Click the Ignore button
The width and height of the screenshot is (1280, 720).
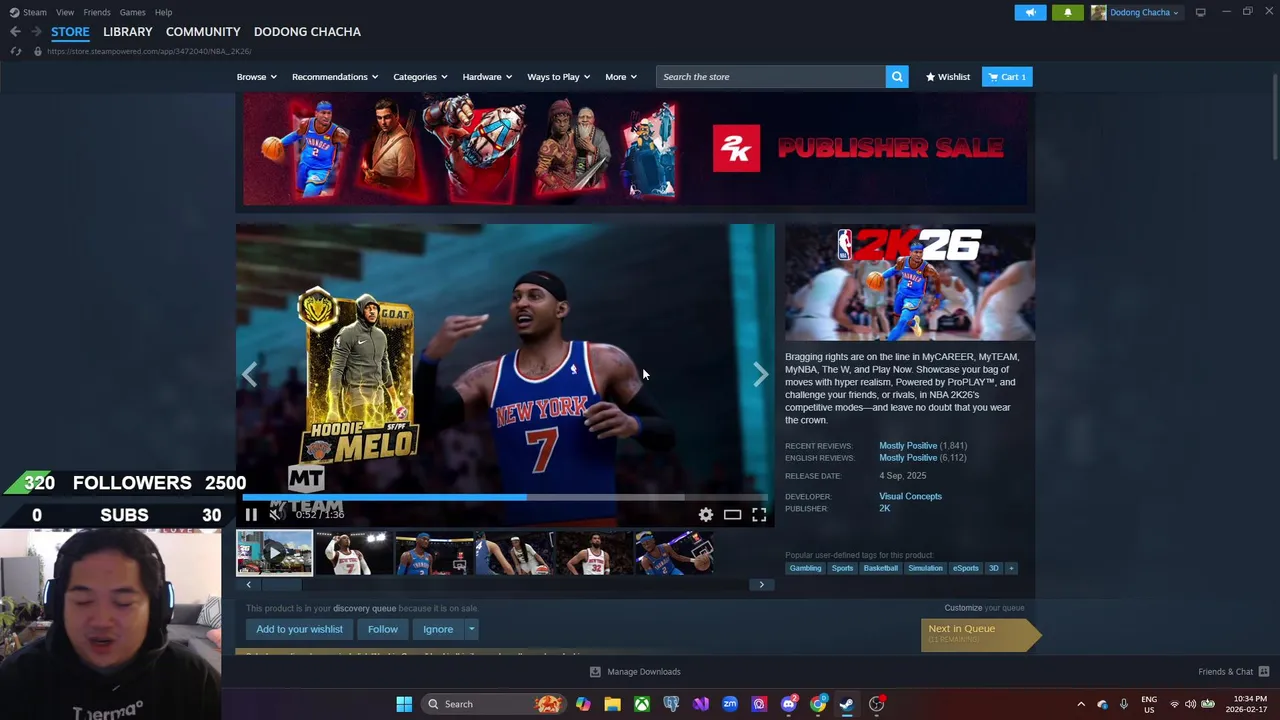438,629
